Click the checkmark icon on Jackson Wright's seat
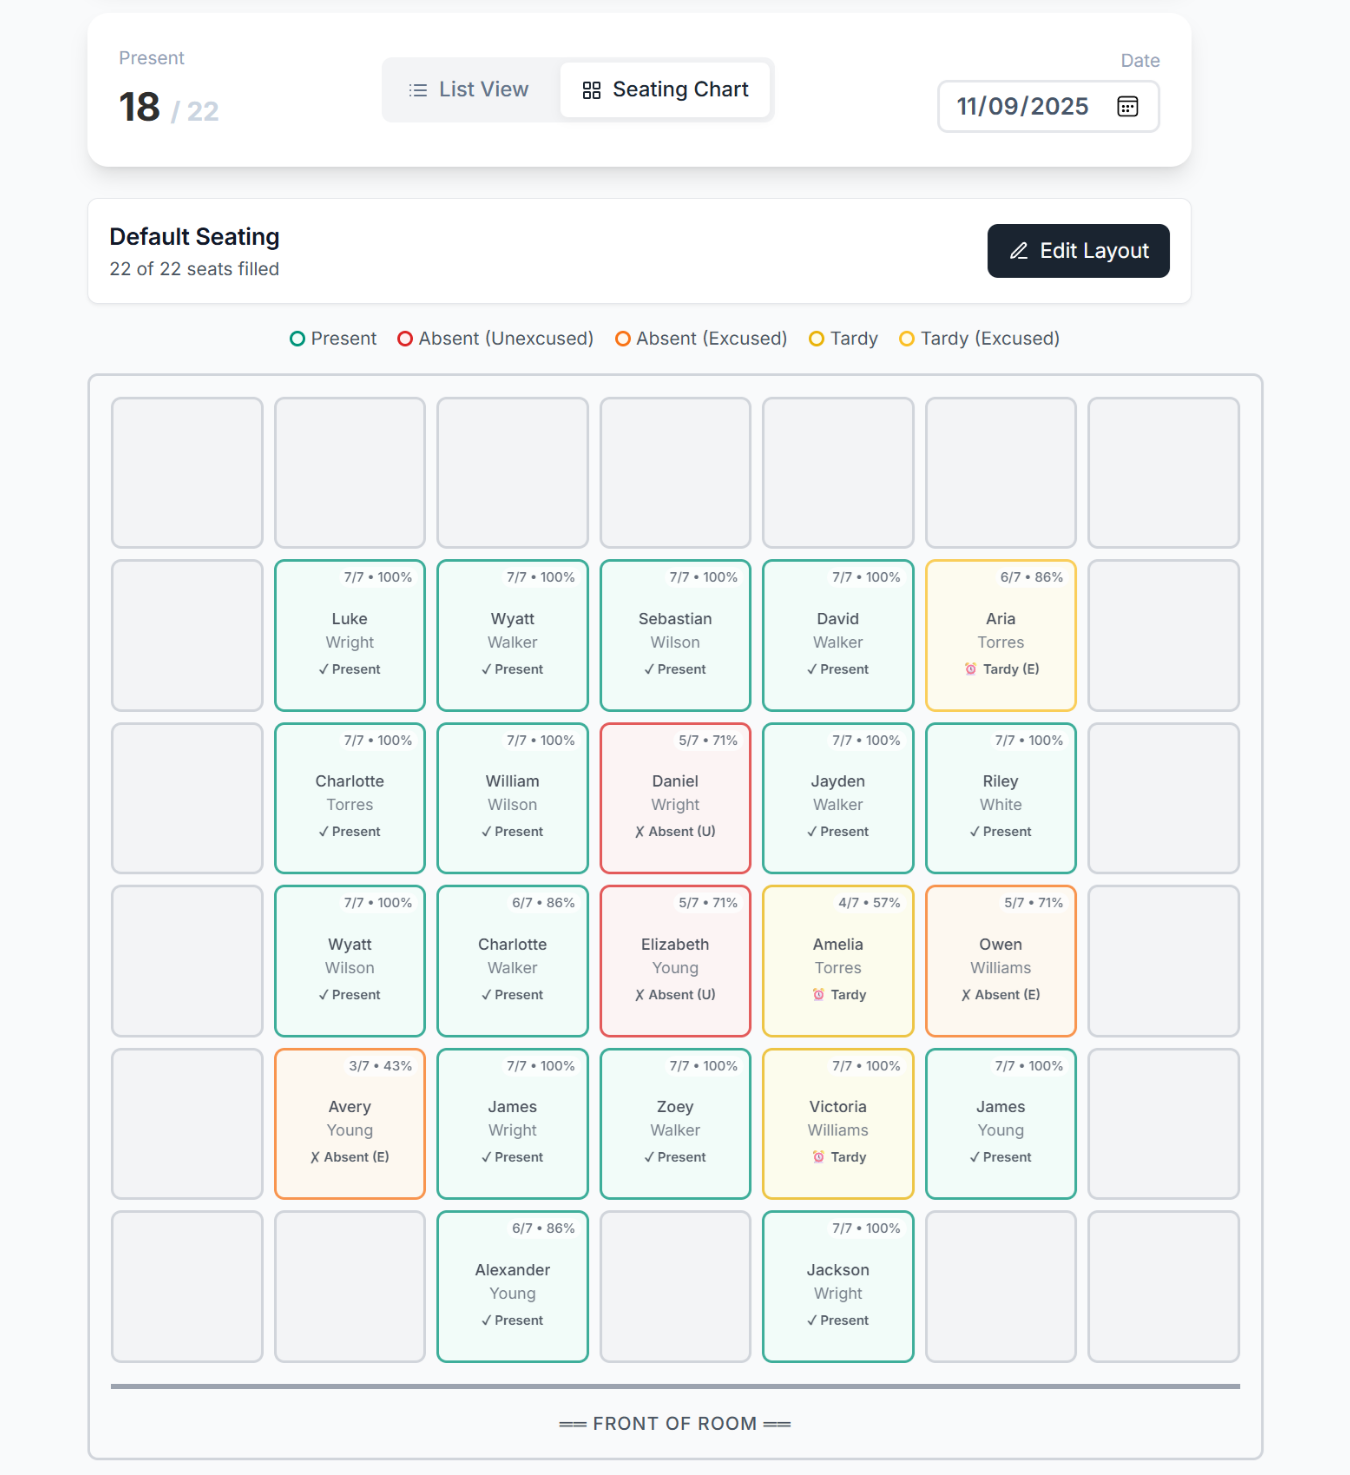The image size is (1350, 1475). (x=811, y=1320)
